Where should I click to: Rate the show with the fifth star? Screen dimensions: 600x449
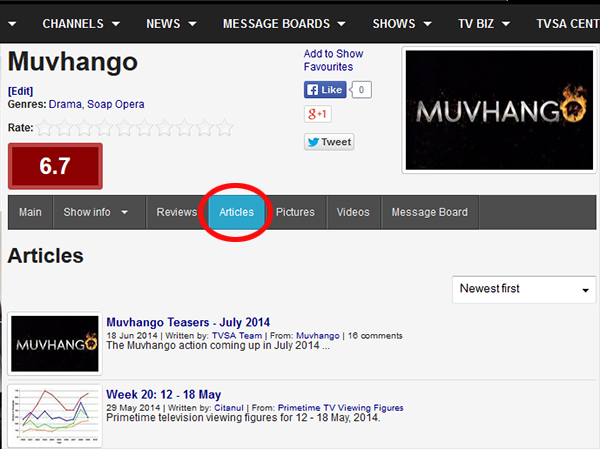tap(125, 128)
